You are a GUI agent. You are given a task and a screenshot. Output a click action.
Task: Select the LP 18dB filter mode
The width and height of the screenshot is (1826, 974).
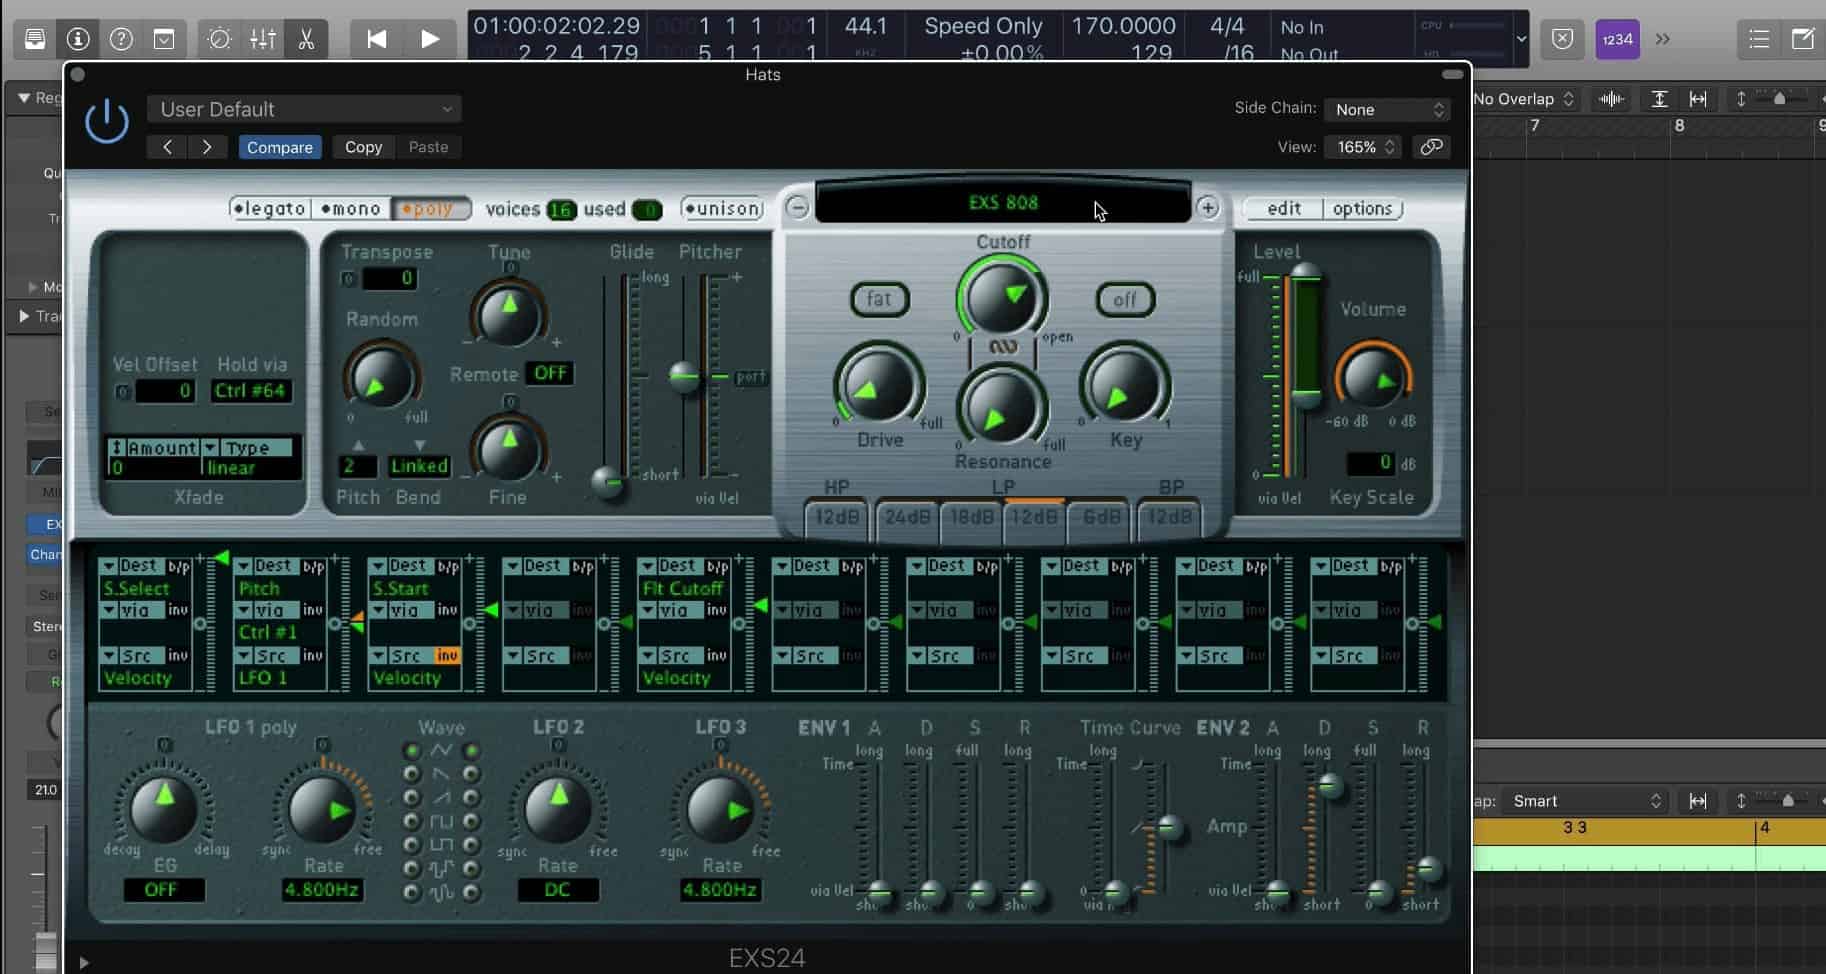[971, 517]
